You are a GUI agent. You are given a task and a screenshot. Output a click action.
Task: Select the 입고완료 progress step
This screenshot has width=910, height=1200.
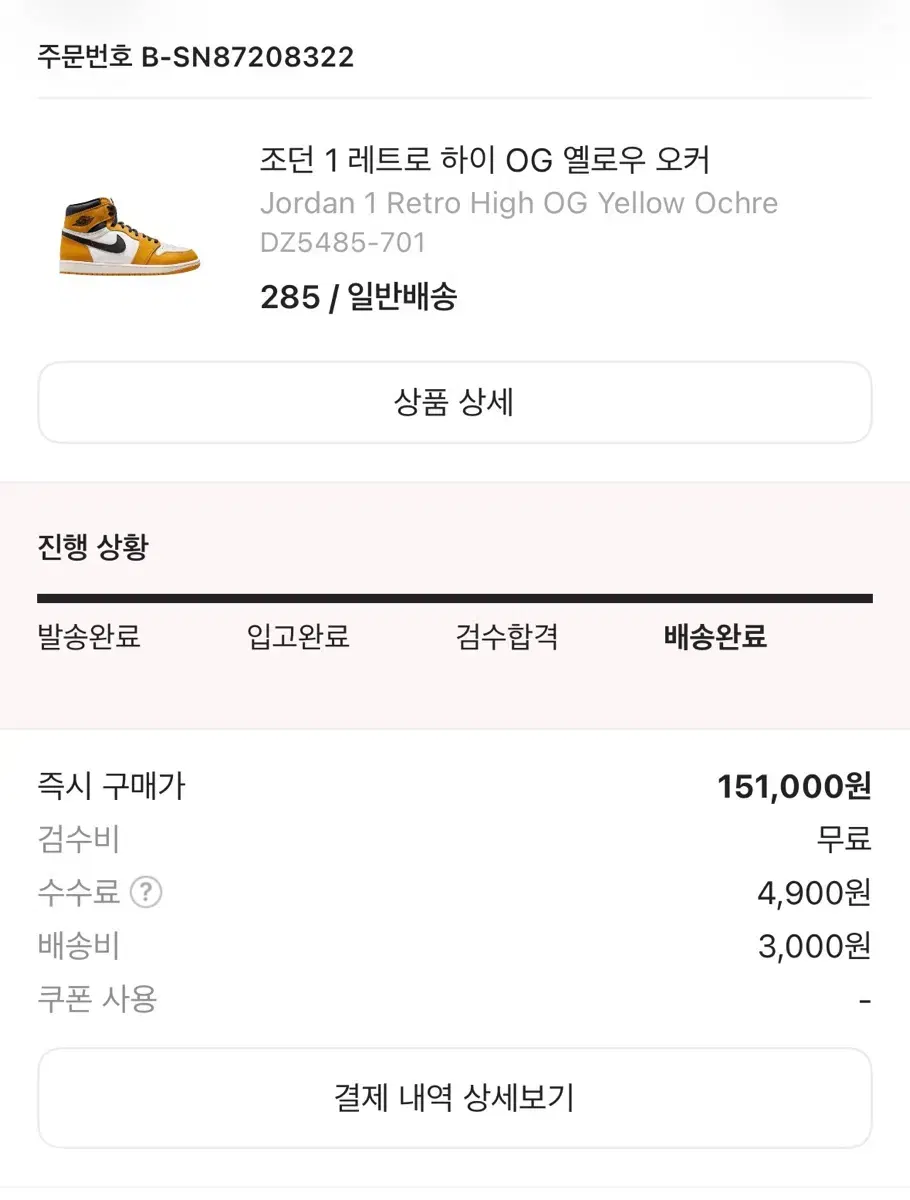click(298, 636)
